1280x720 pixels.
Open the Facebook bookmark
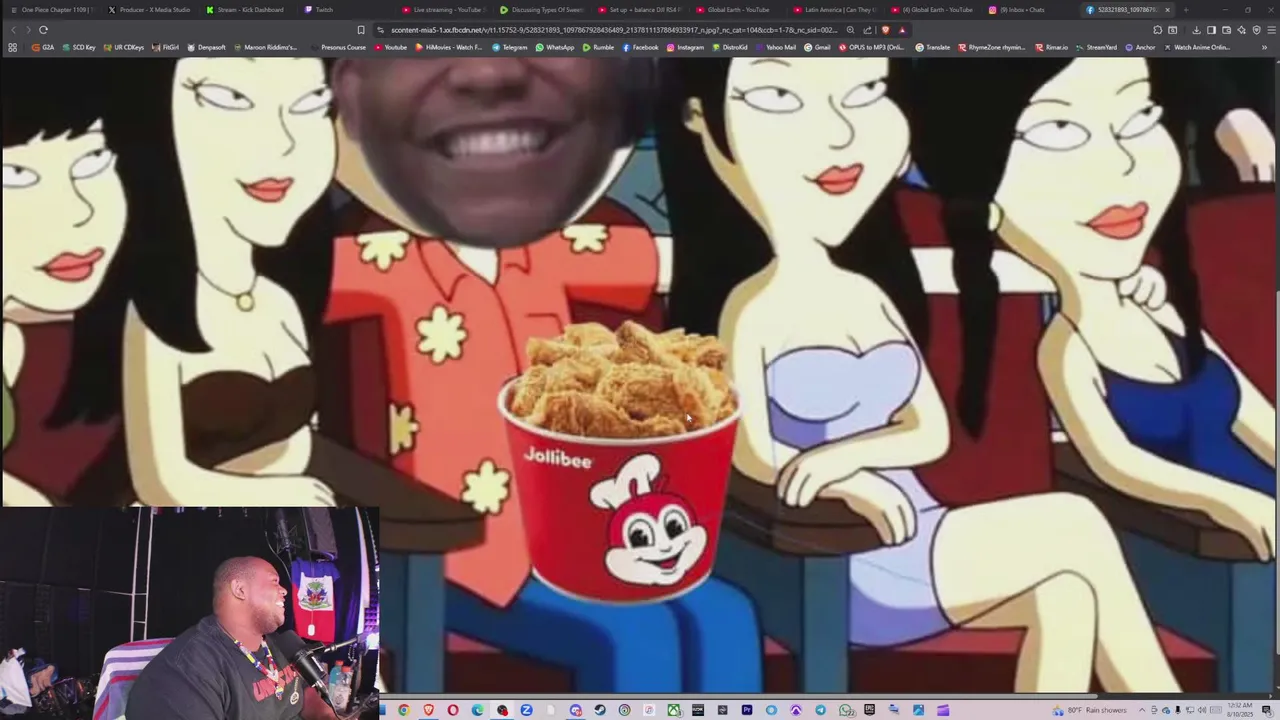click(x=640, y=47)
